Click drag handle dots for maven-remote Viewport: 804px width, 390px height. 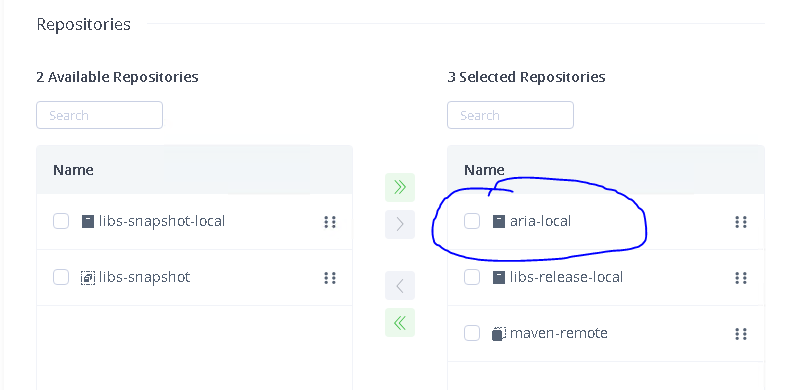pyautogui.click(x=741, y=334)
